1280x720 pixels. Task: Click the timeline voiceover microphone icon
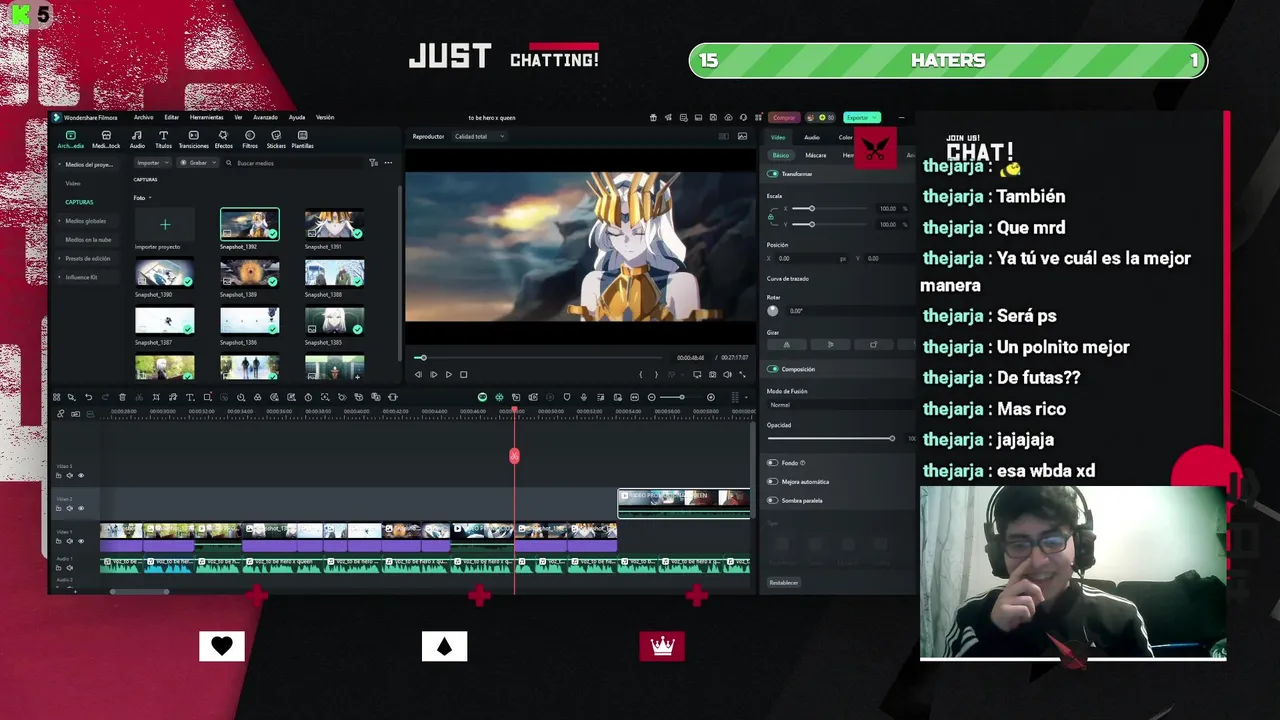click(x=584, y=397)
